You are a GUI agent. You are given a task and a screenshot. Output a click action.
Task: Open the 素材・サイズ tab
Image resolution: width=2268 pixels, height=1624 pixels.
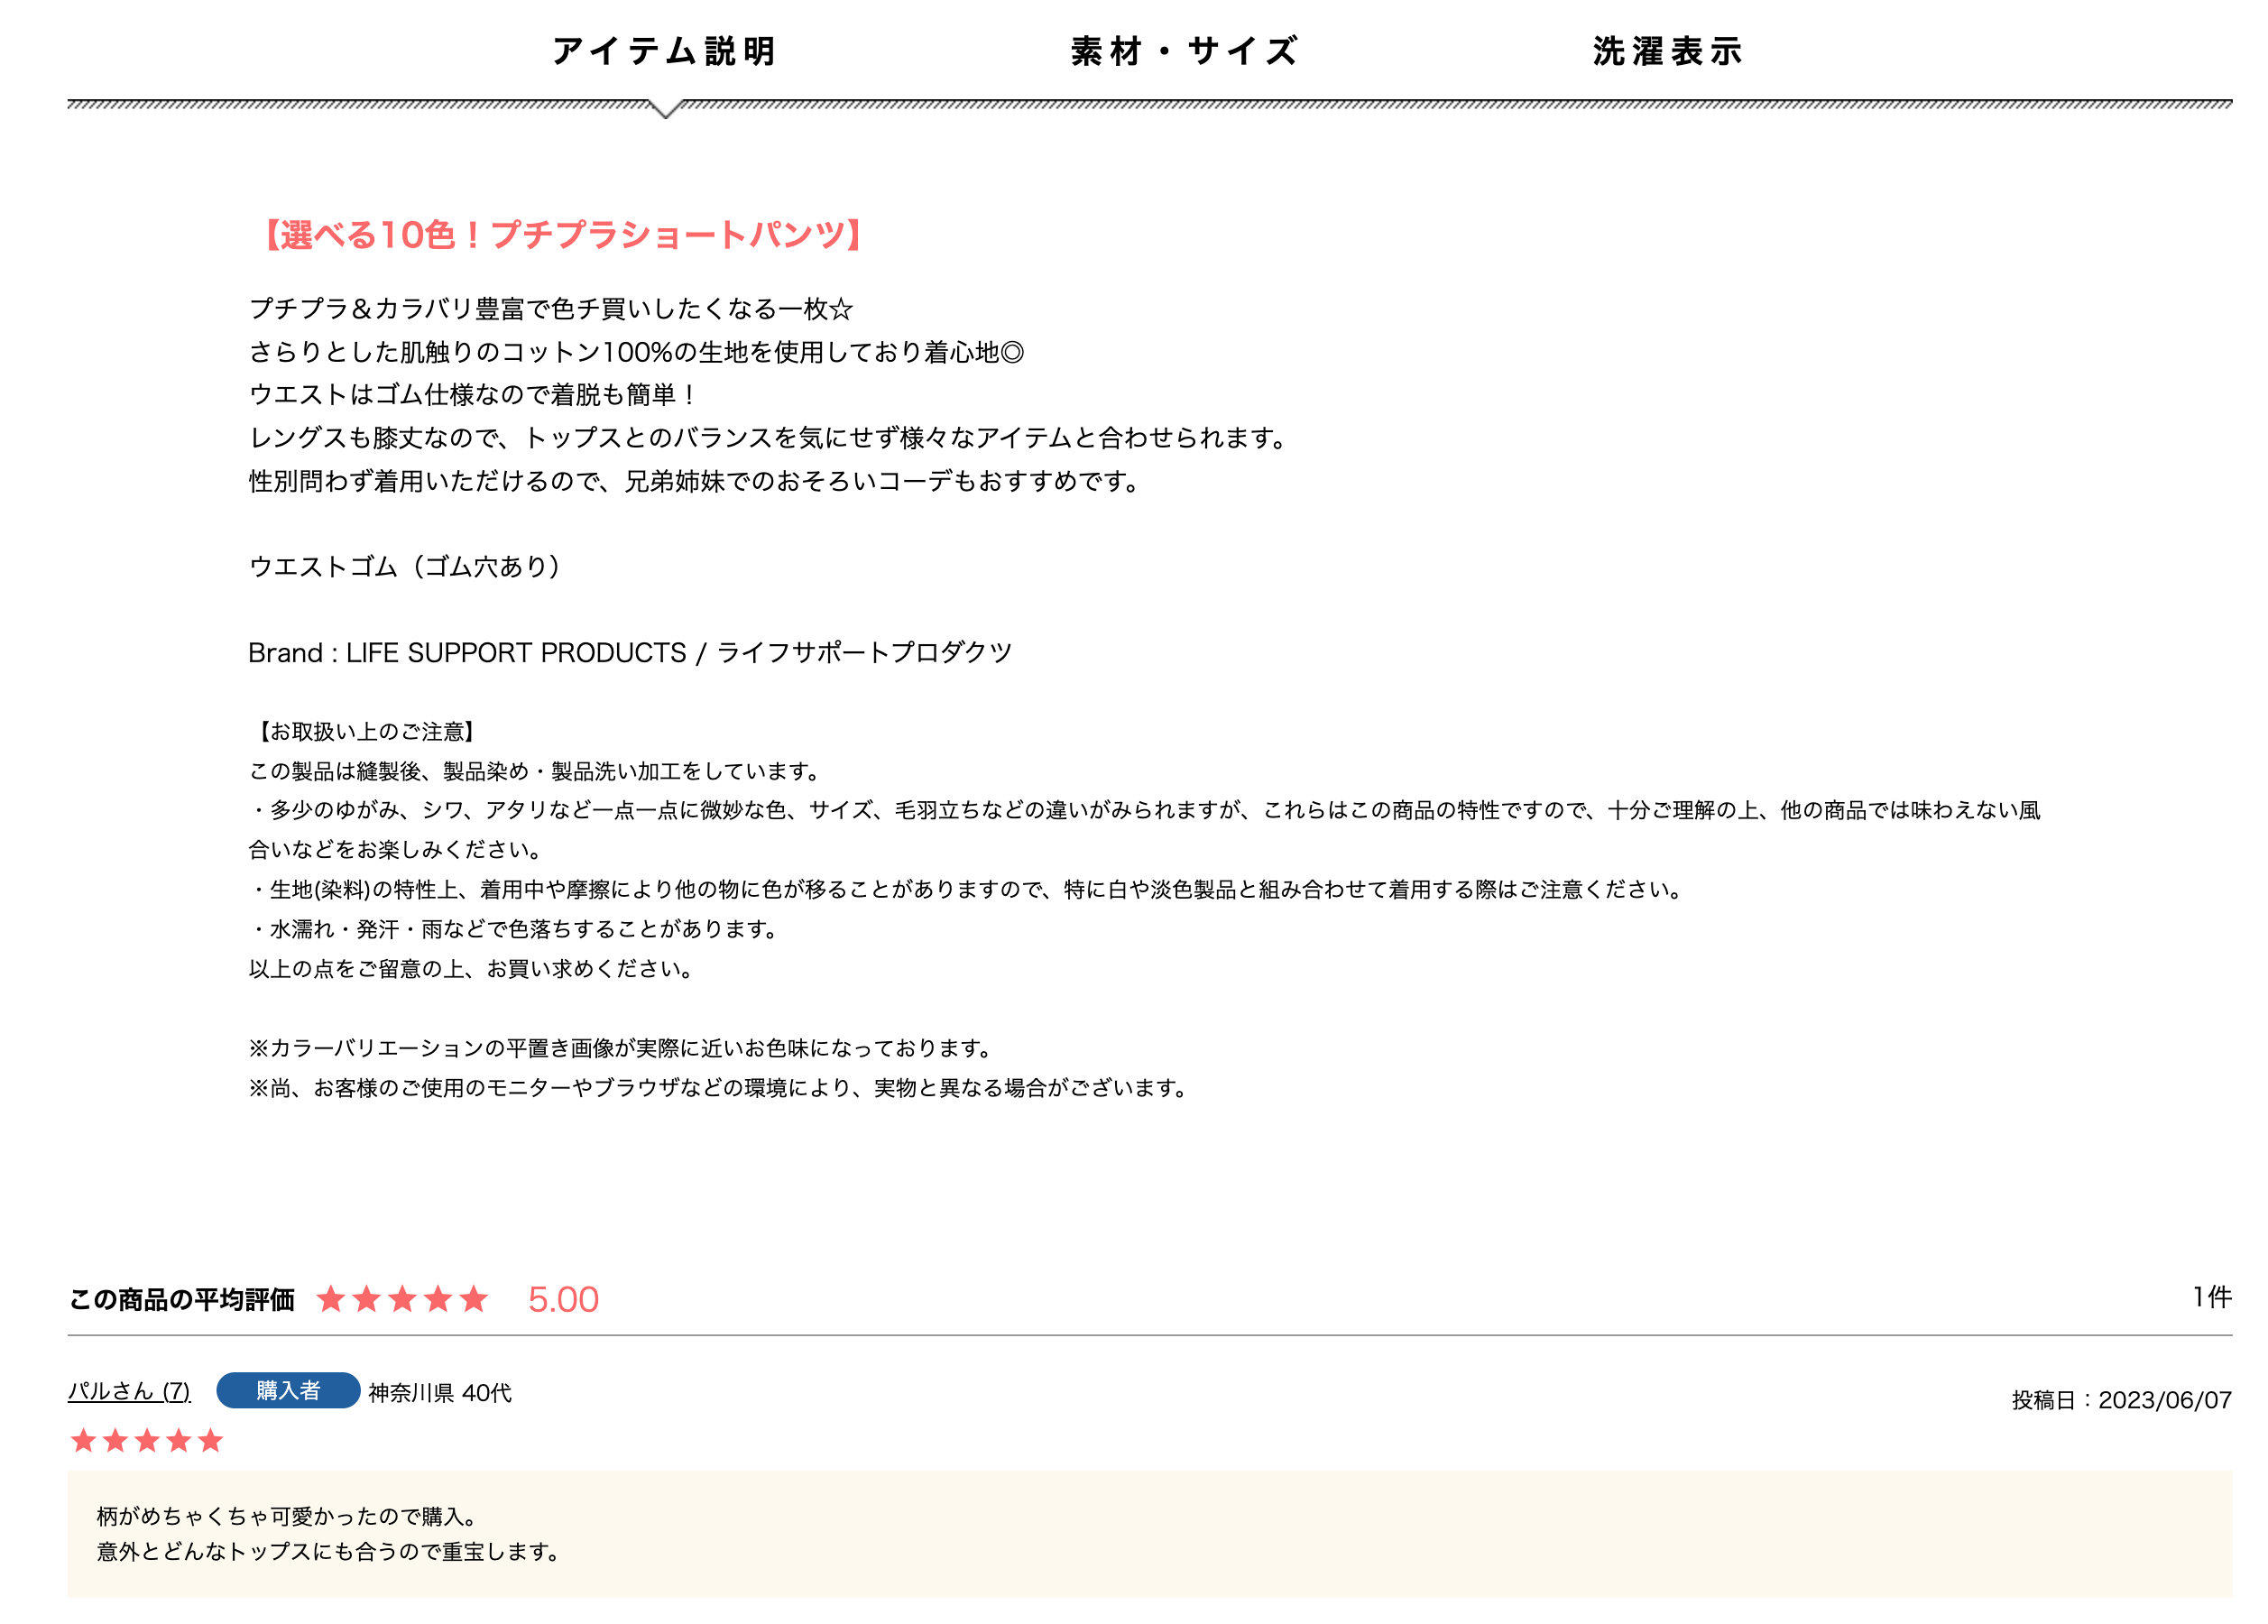[x=1185, y=51]
